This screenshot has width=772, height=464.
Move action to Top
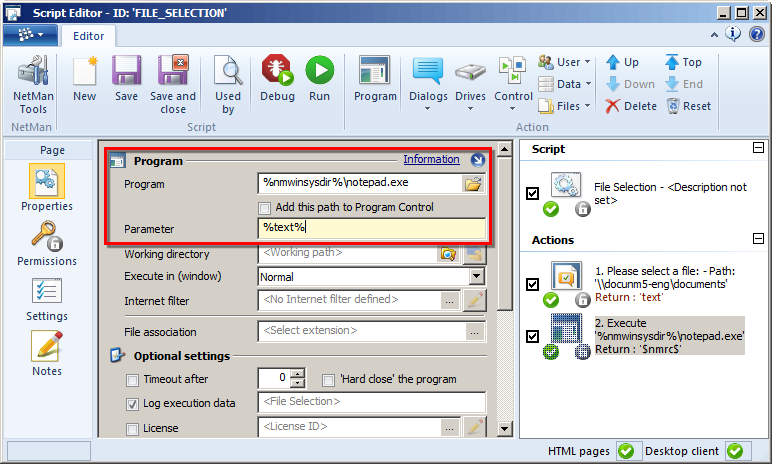[x=683, y=62]
